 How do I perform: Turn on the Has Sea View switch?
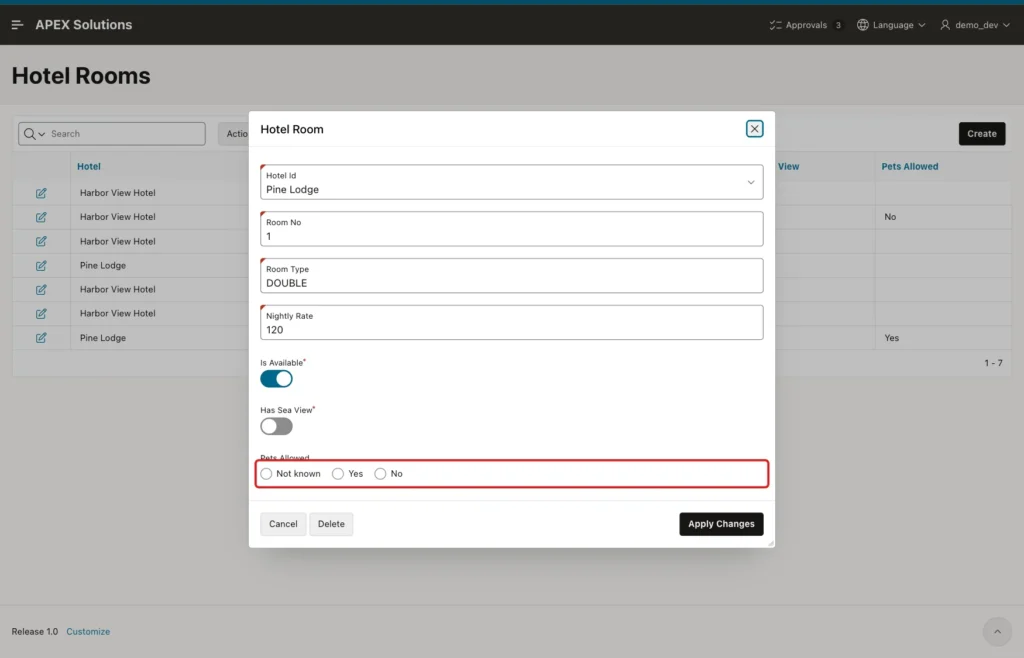point(276,426)
